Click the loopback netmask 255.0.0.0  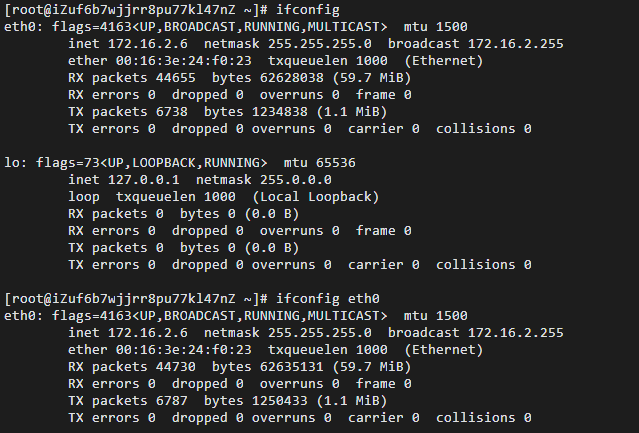[x=299, y=180]
